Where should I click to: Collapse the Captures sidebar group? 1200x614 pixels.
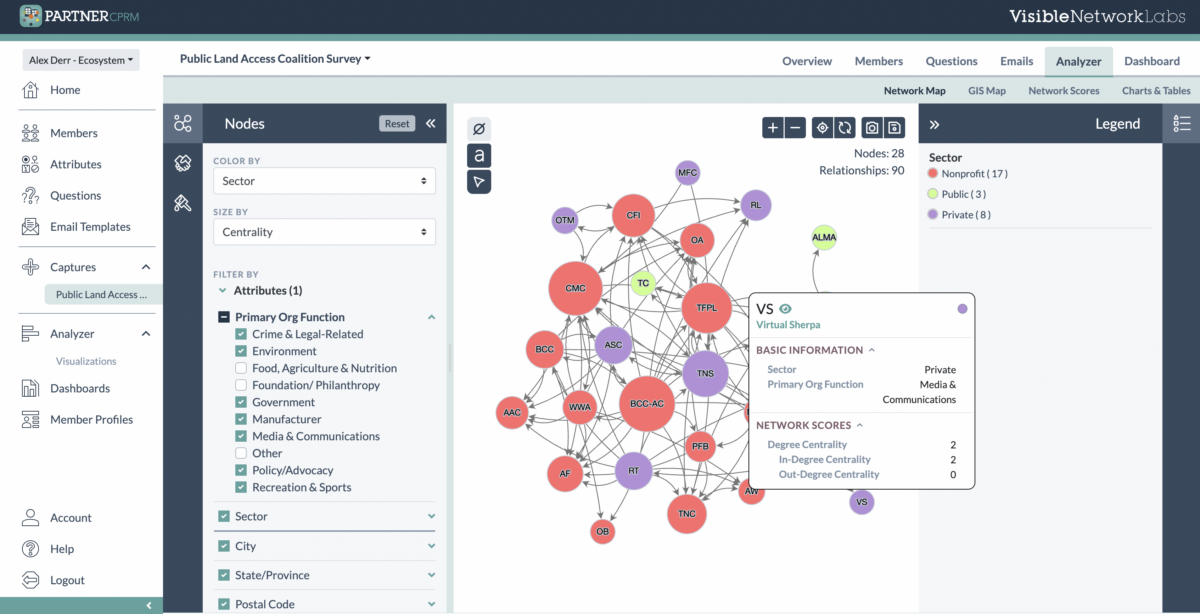[x=146, y=267]
